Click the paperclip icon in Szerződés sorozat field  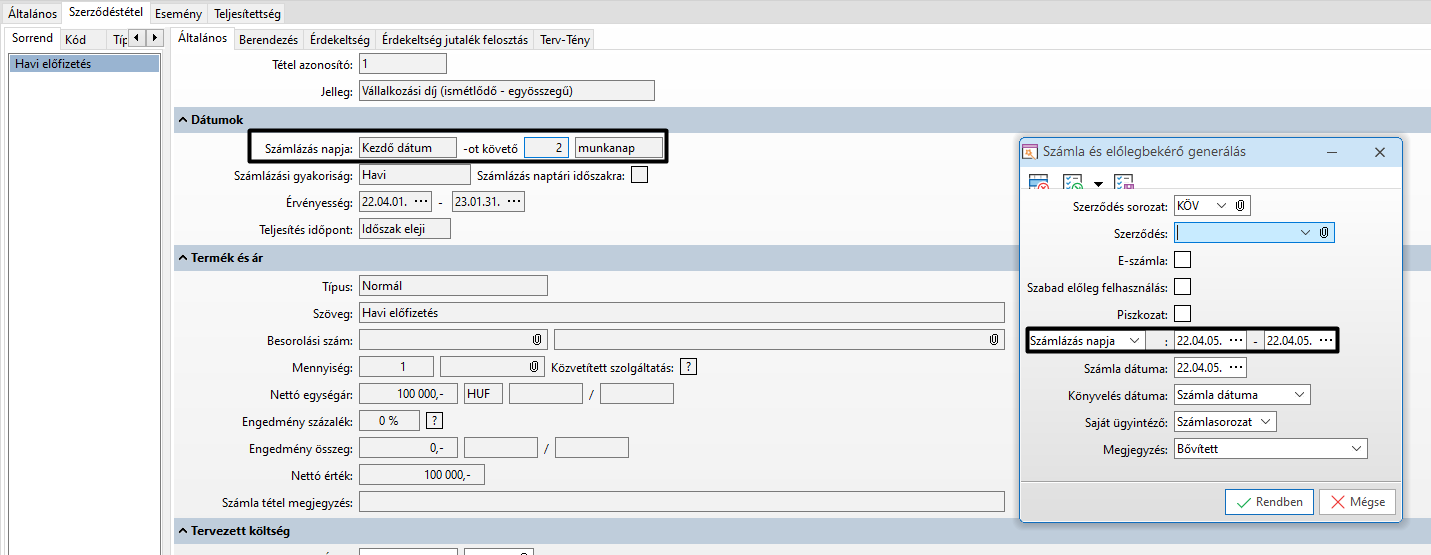(x=1240, y=205)
